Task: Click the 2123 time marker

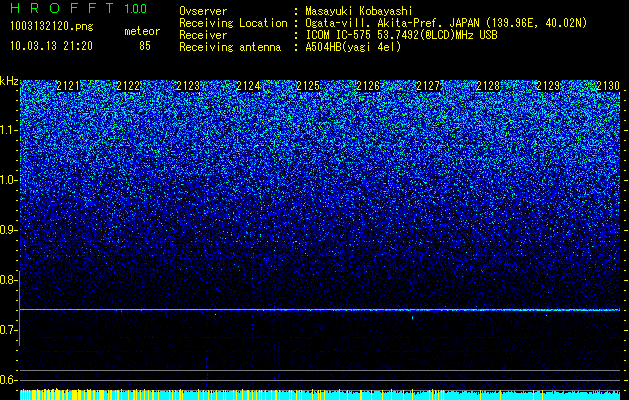Action: point(188,86)
